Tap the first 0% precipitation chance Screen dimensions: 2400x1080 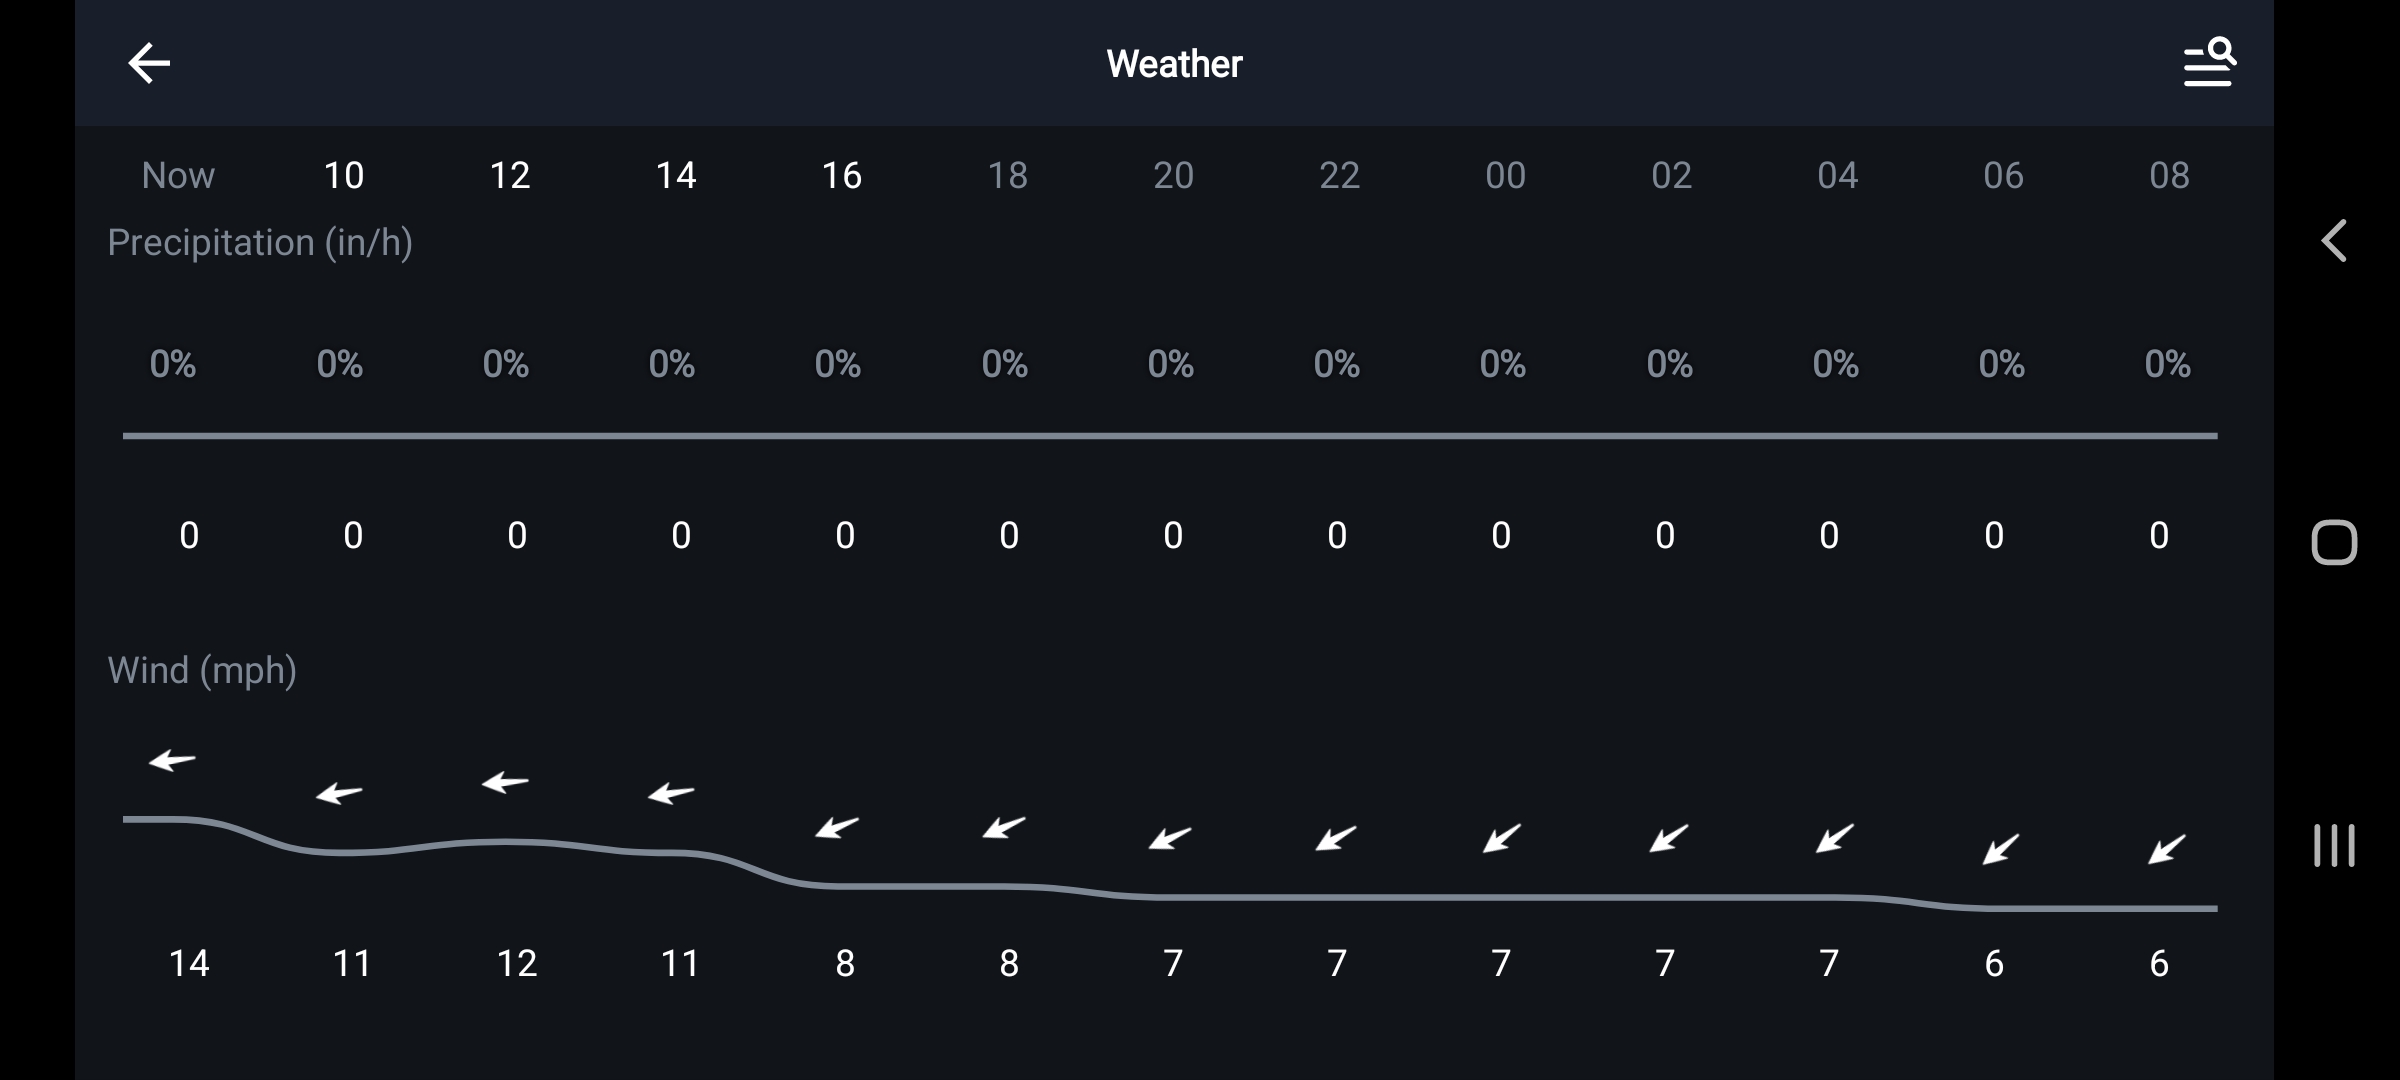pos(173,364)
